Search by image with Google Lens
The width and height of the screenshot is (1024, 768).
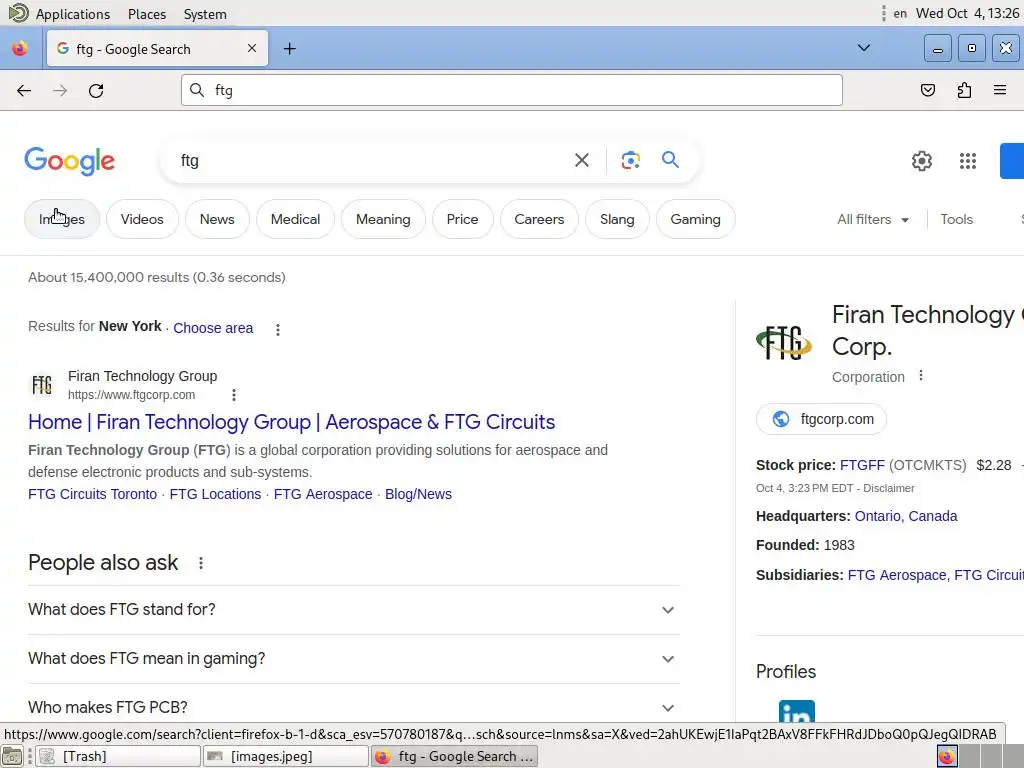pos(630,160)
